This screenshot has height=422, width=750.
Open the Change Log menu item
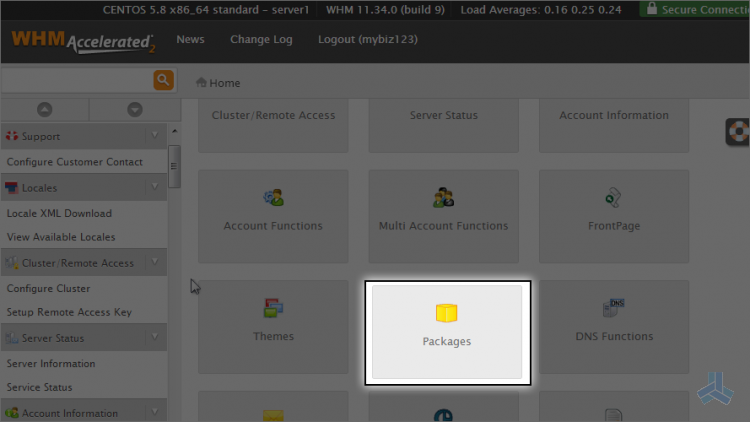pyautogui.click(x=261, y=39)
